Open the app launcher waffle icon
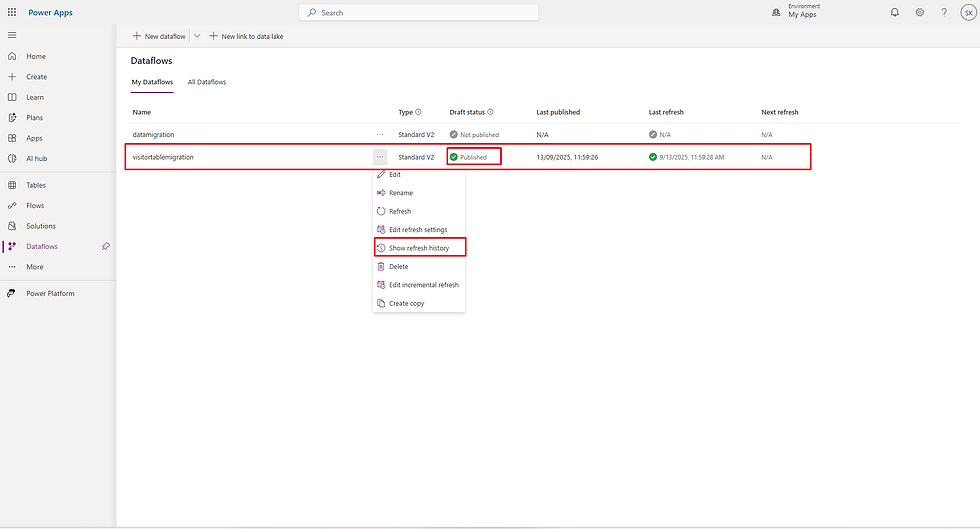 pos(12,12)
